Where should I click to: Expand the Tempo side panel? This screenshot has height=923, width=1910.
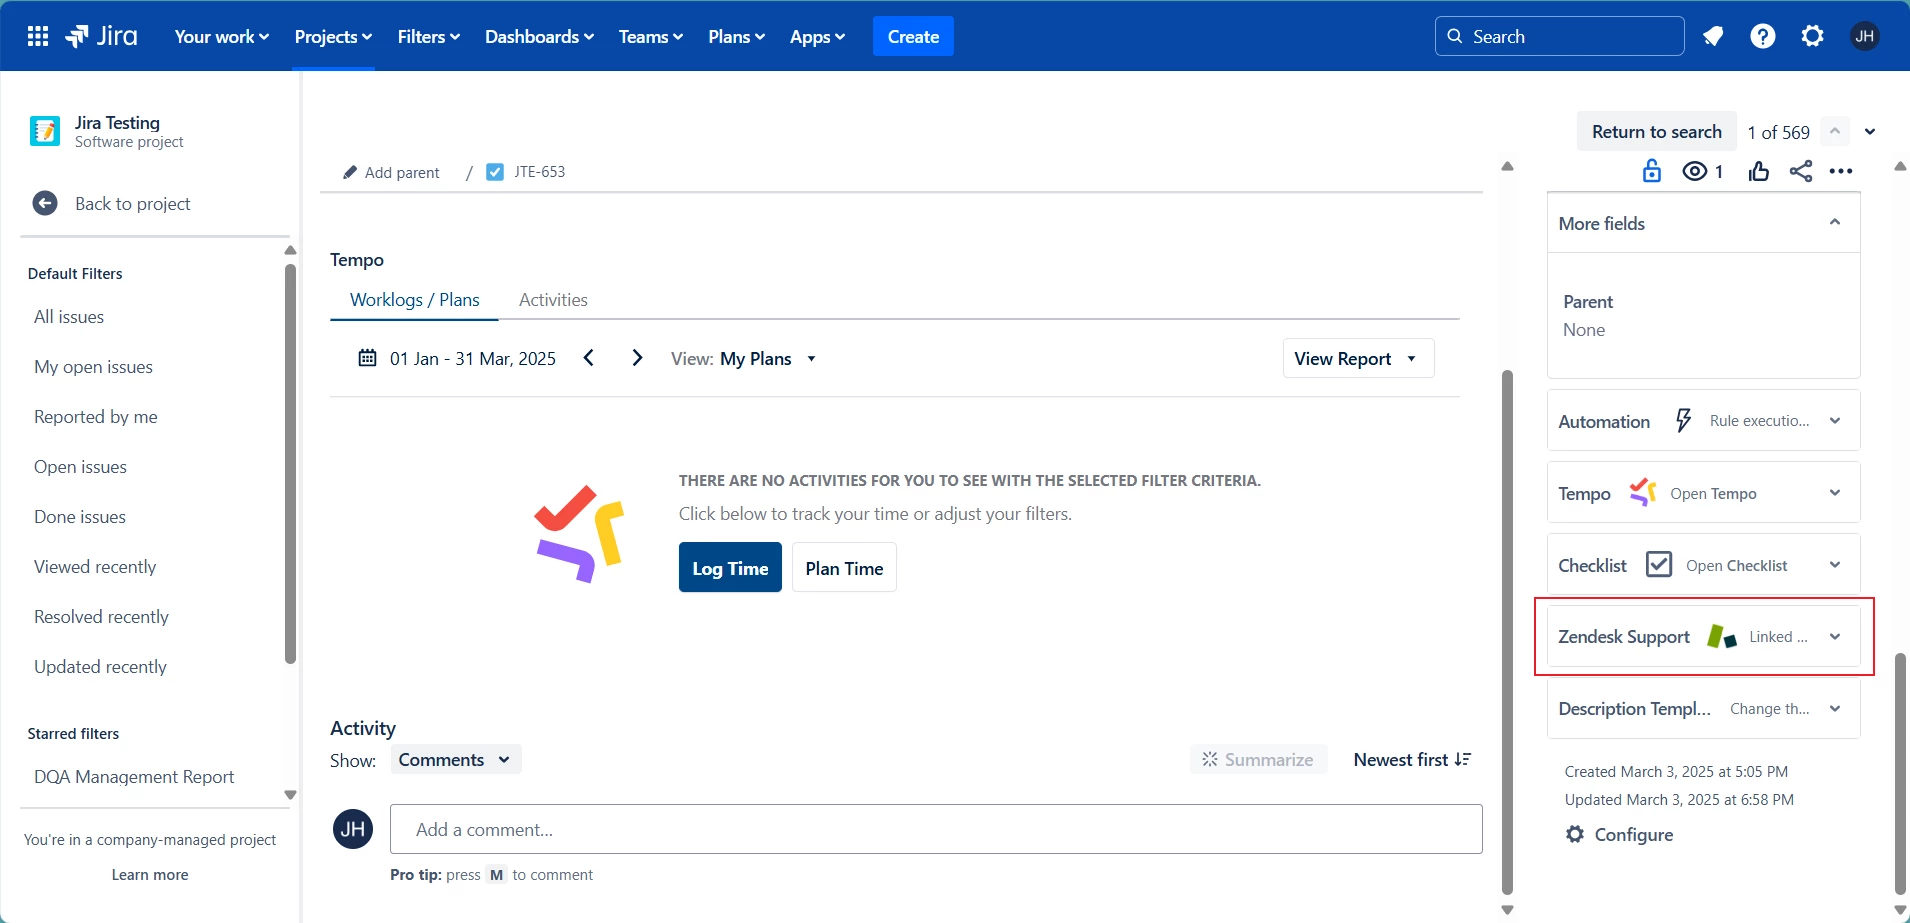click(x=1835, y=492)
